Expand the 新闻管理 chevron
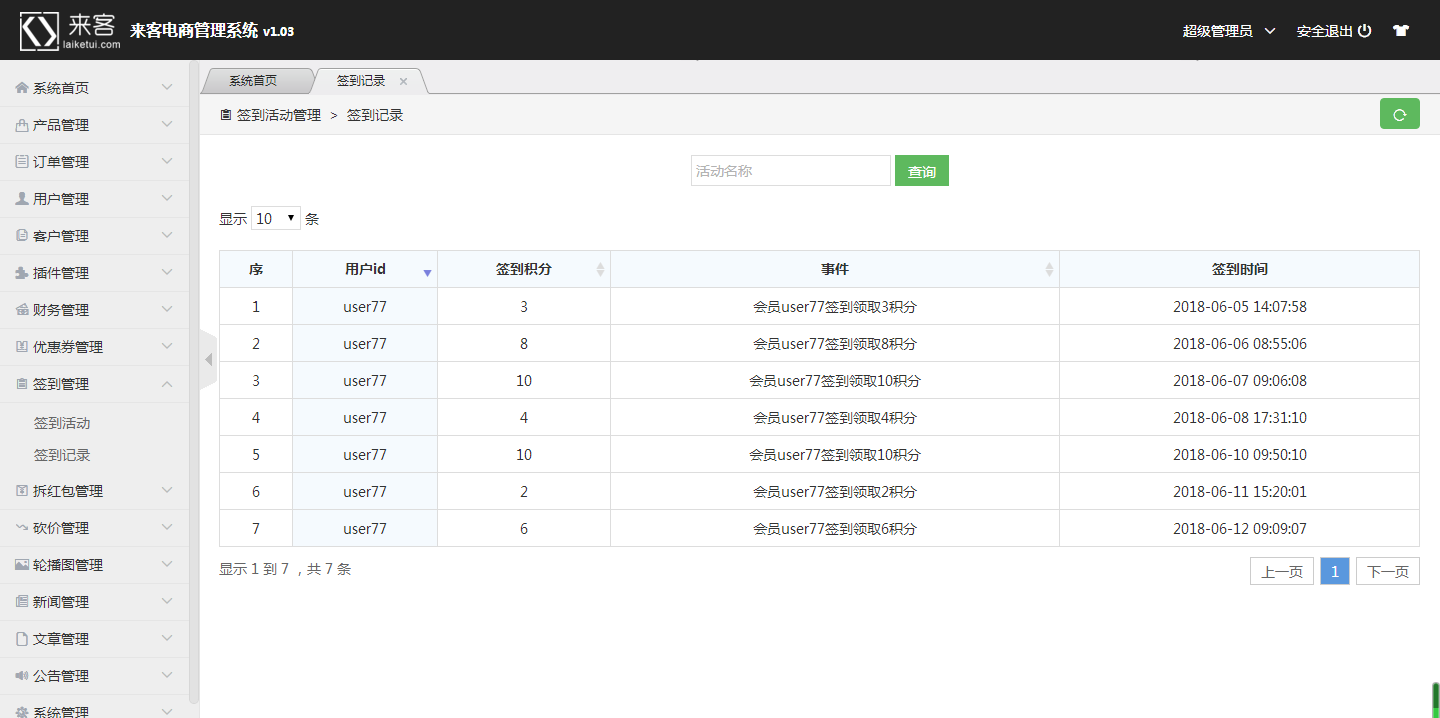Image resolution: width=1440 pixels, height=718 pixels. pyautogui.click(x=167, y=602)
